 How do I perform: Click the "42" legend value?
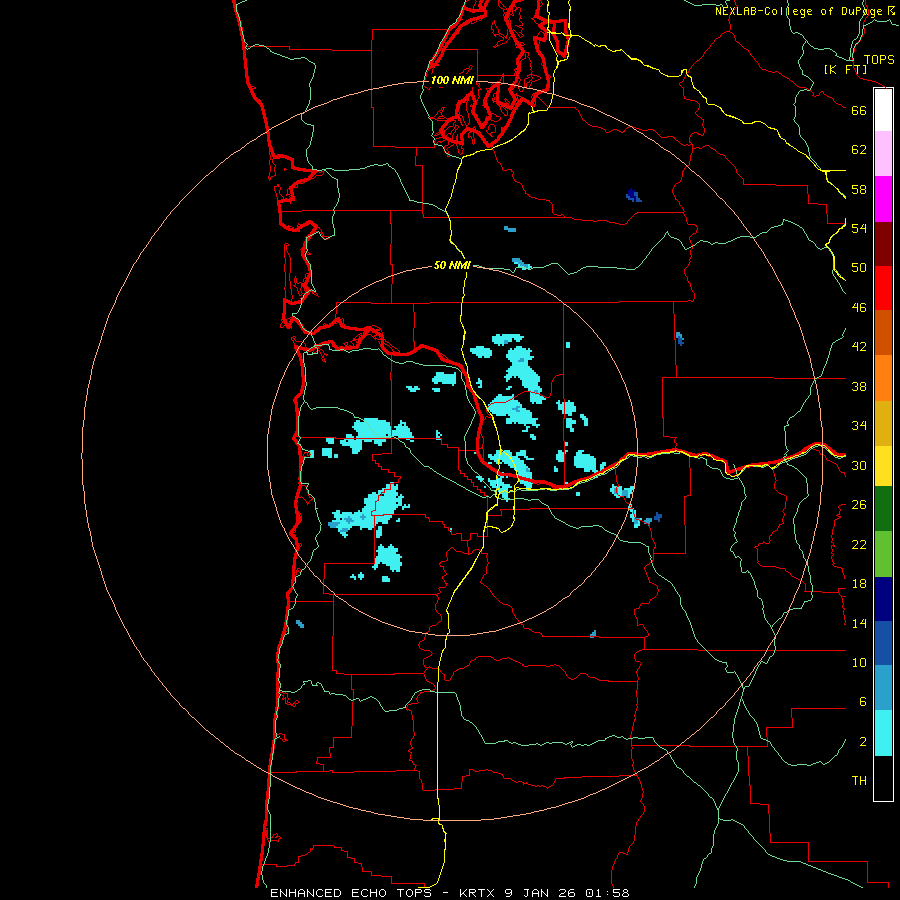(x=859, y=347)
